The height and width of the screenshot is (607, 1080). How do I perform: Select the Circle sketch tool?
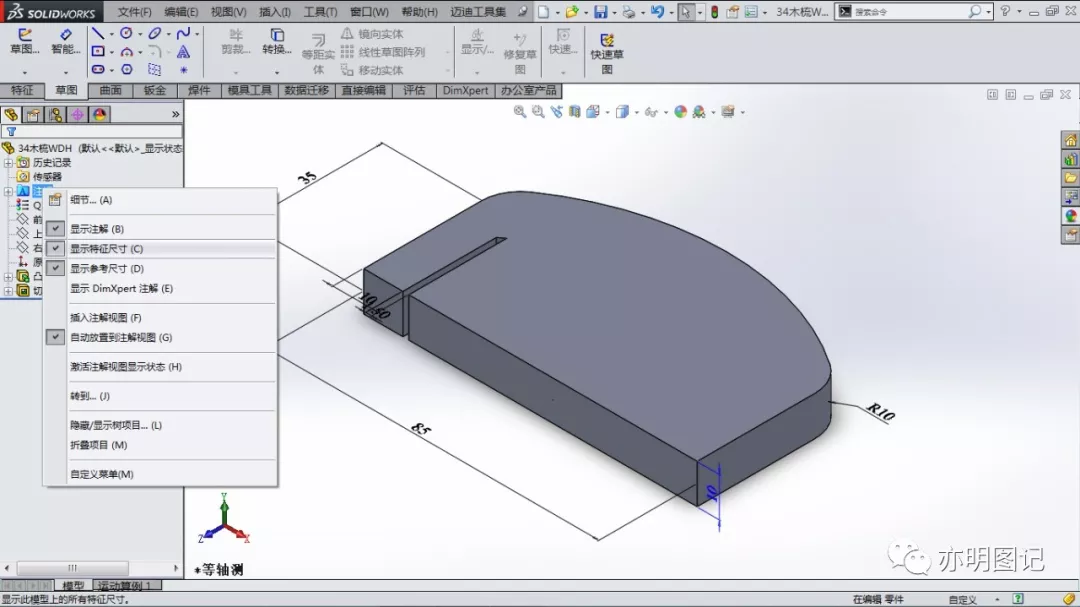[x=126, y=33]
